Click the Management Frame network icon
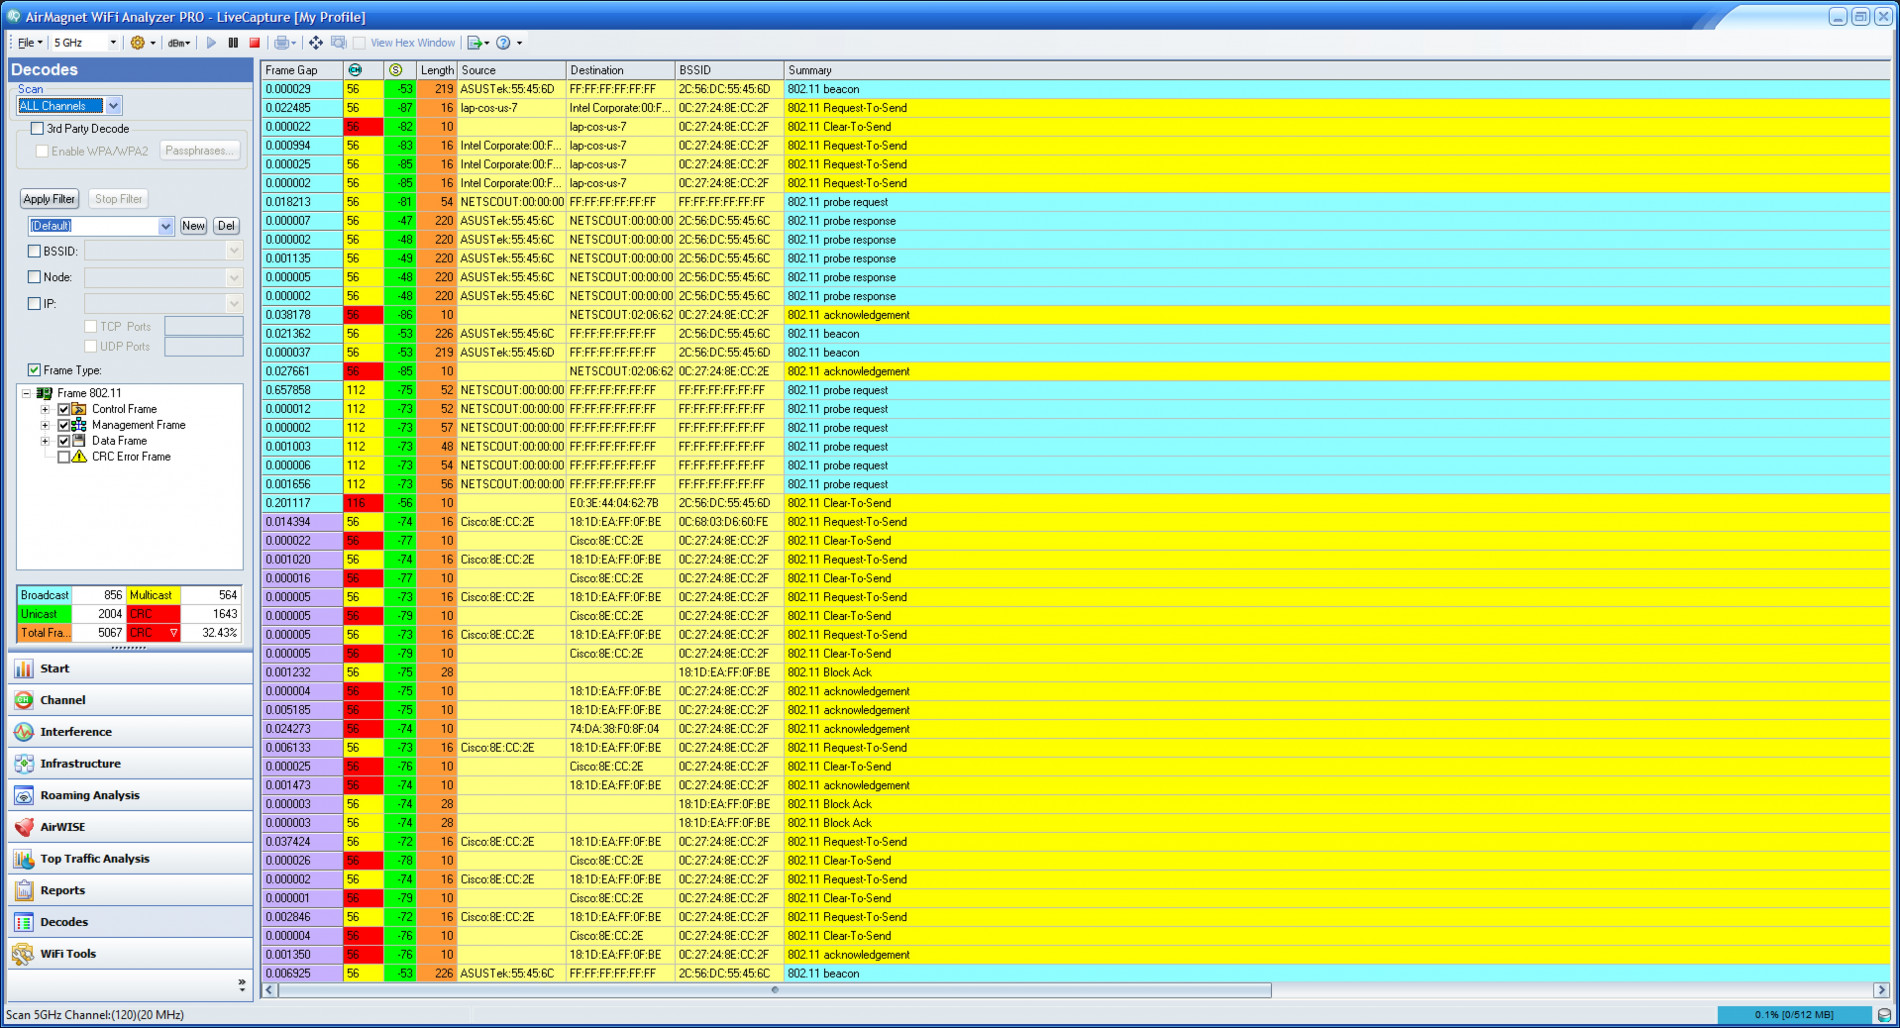This screenshot has width=1900, height=1028. 79,425
